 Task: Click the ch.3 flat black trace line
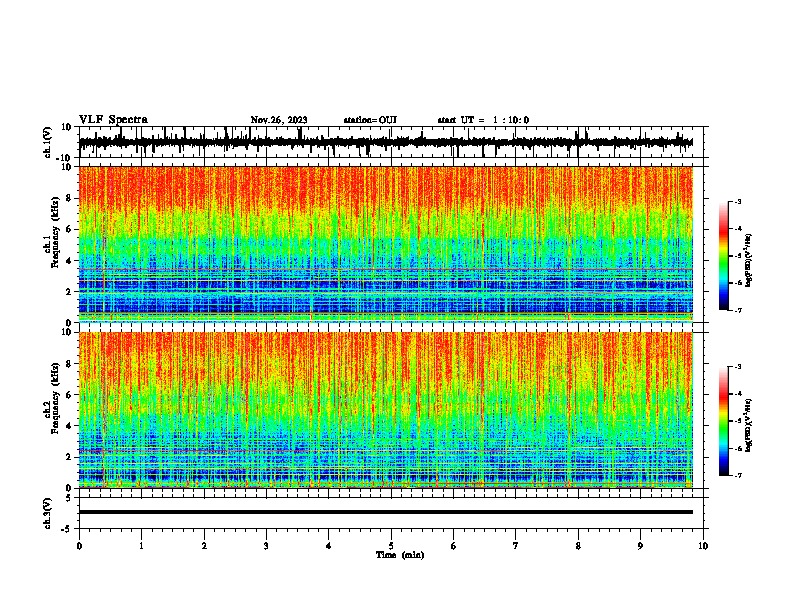click(x=386, y=512)
